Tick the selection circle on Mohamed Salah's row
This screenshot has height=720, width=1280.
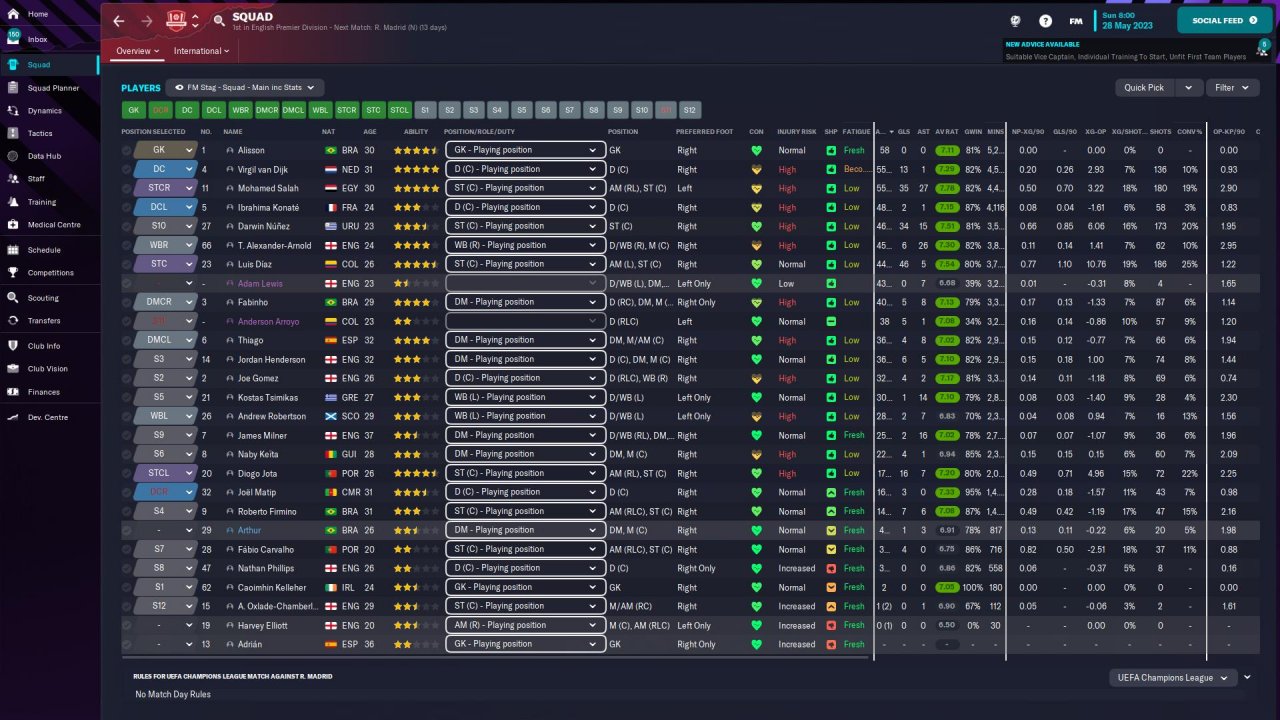[x=127, y=188]
